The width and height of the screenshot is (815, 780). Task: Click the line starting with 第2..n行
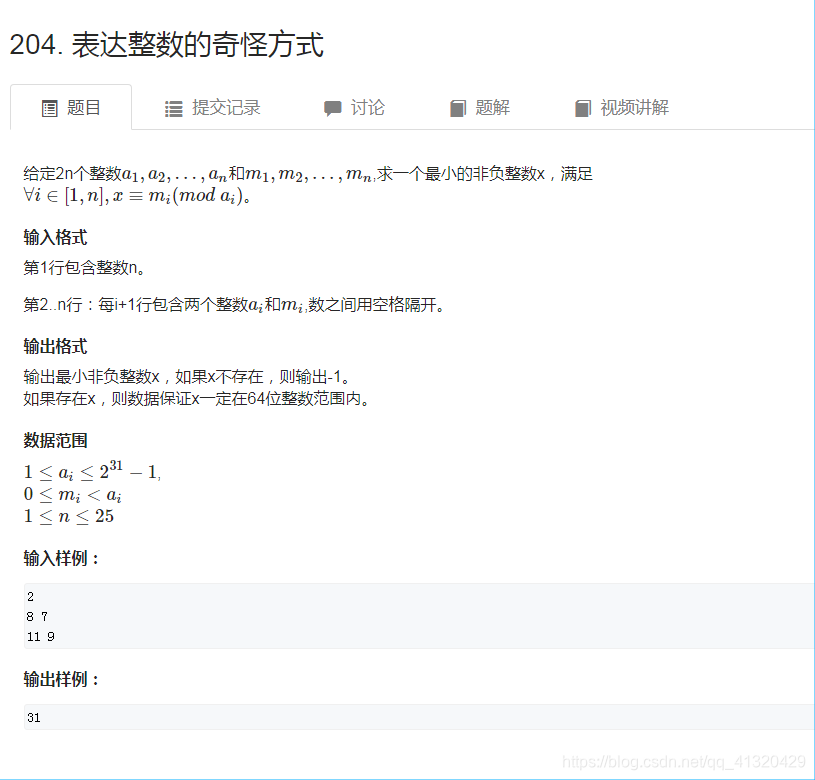[234, 304]
